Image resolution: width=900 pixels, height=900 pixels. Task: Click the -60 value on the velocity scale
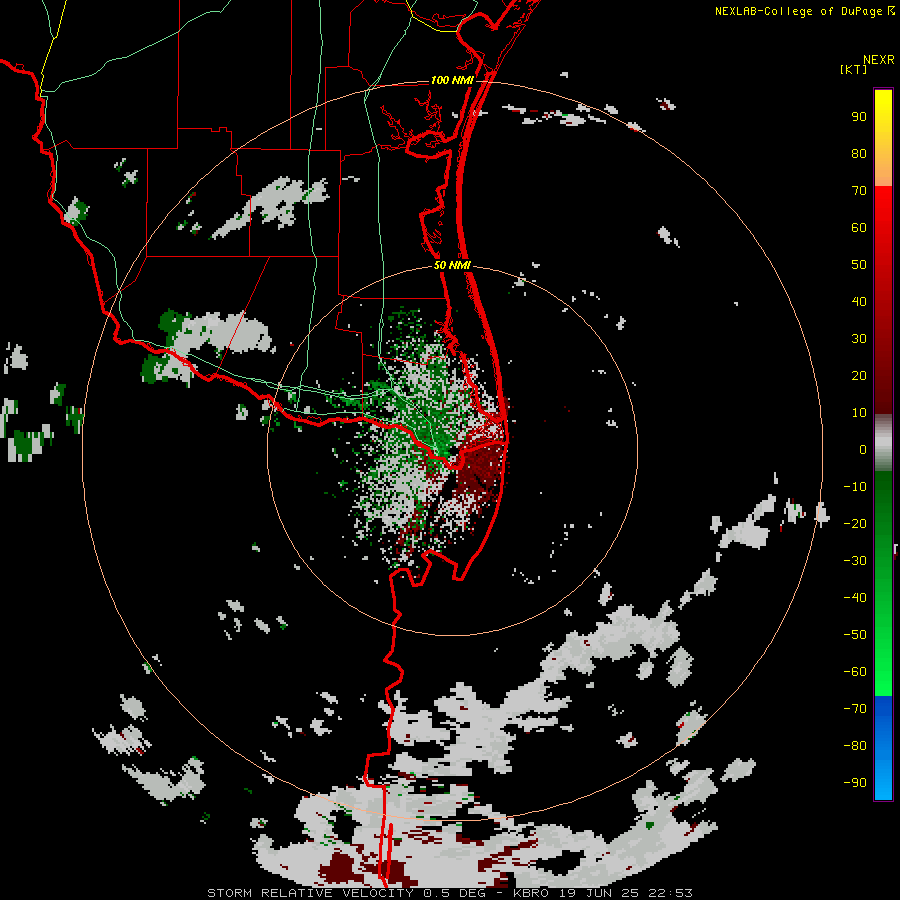[x=855, y=672]
